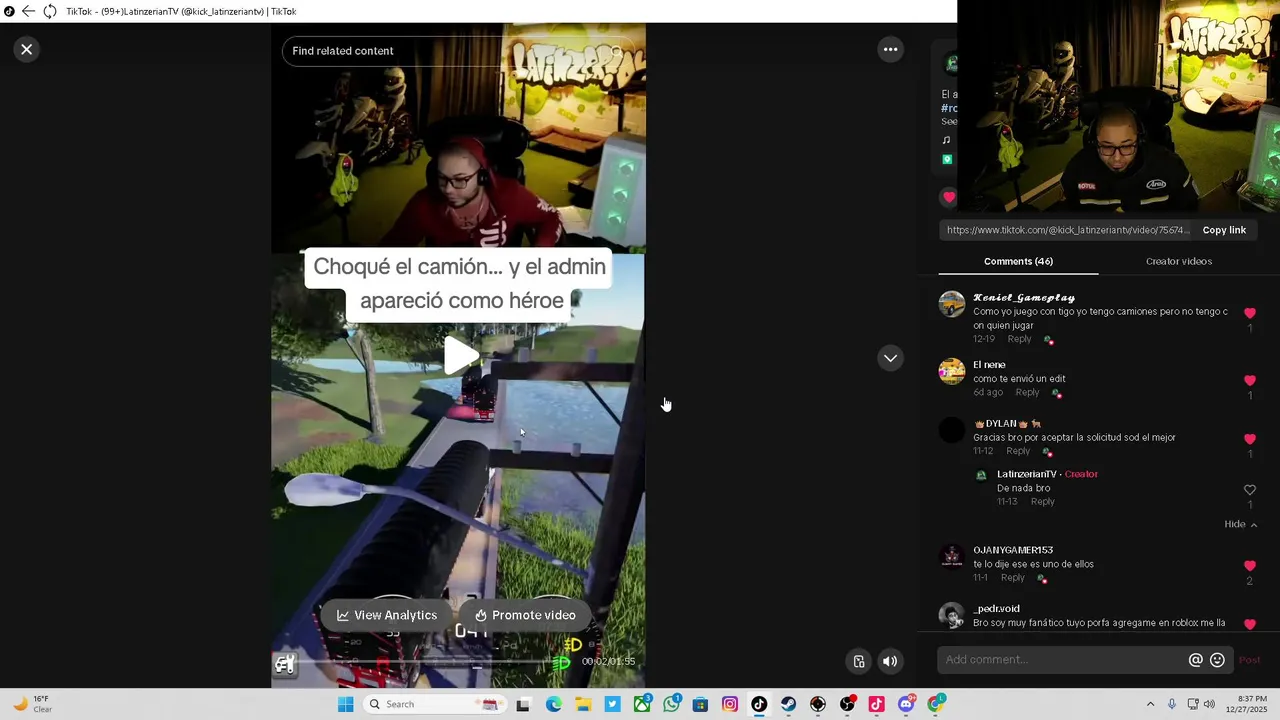The width and height of the screenshot is (1280, 720).
Task: Reply to LatinzerianTV's 11-13 comment
Action: click(1042, 501)
